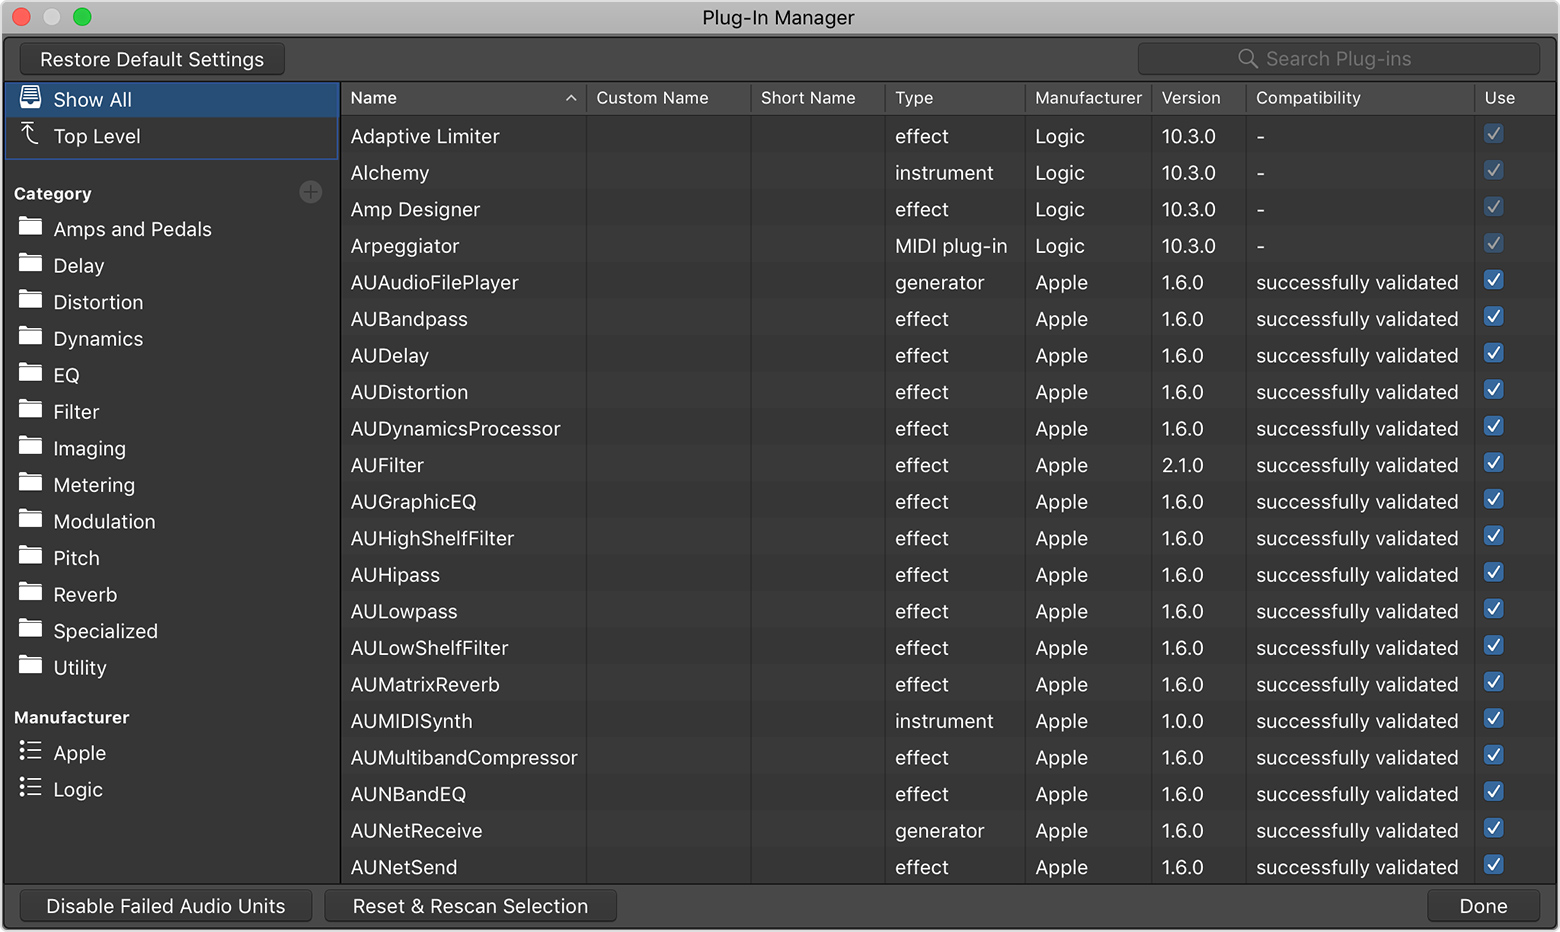Click the Top Level arrow icon
1560x932 pixels.
(x=30, y=134)
